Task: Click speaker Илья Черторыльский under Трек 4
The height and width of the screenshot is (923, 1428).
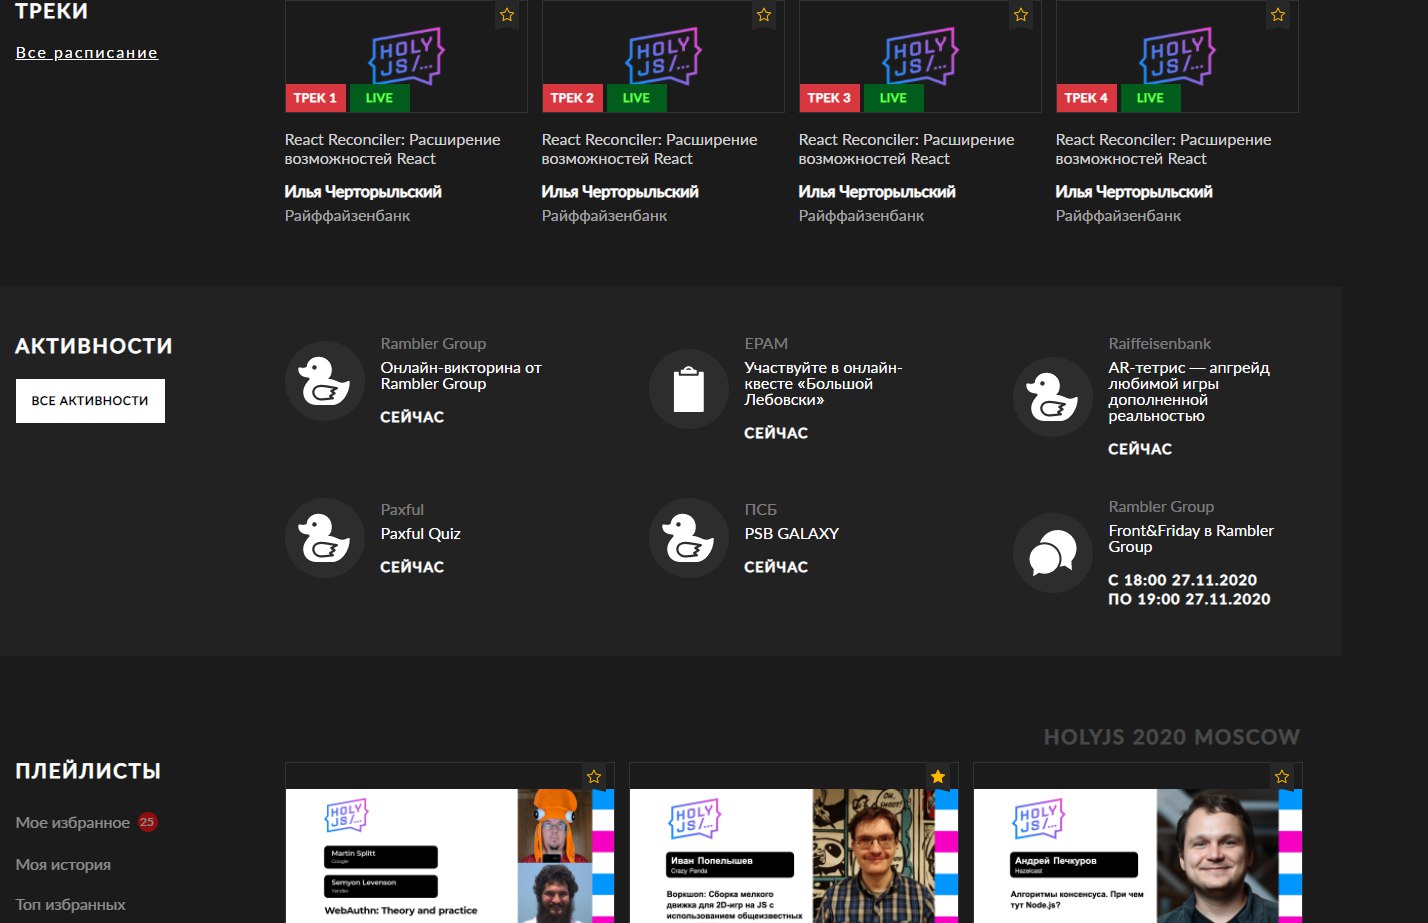Action: click(1134, 192)
